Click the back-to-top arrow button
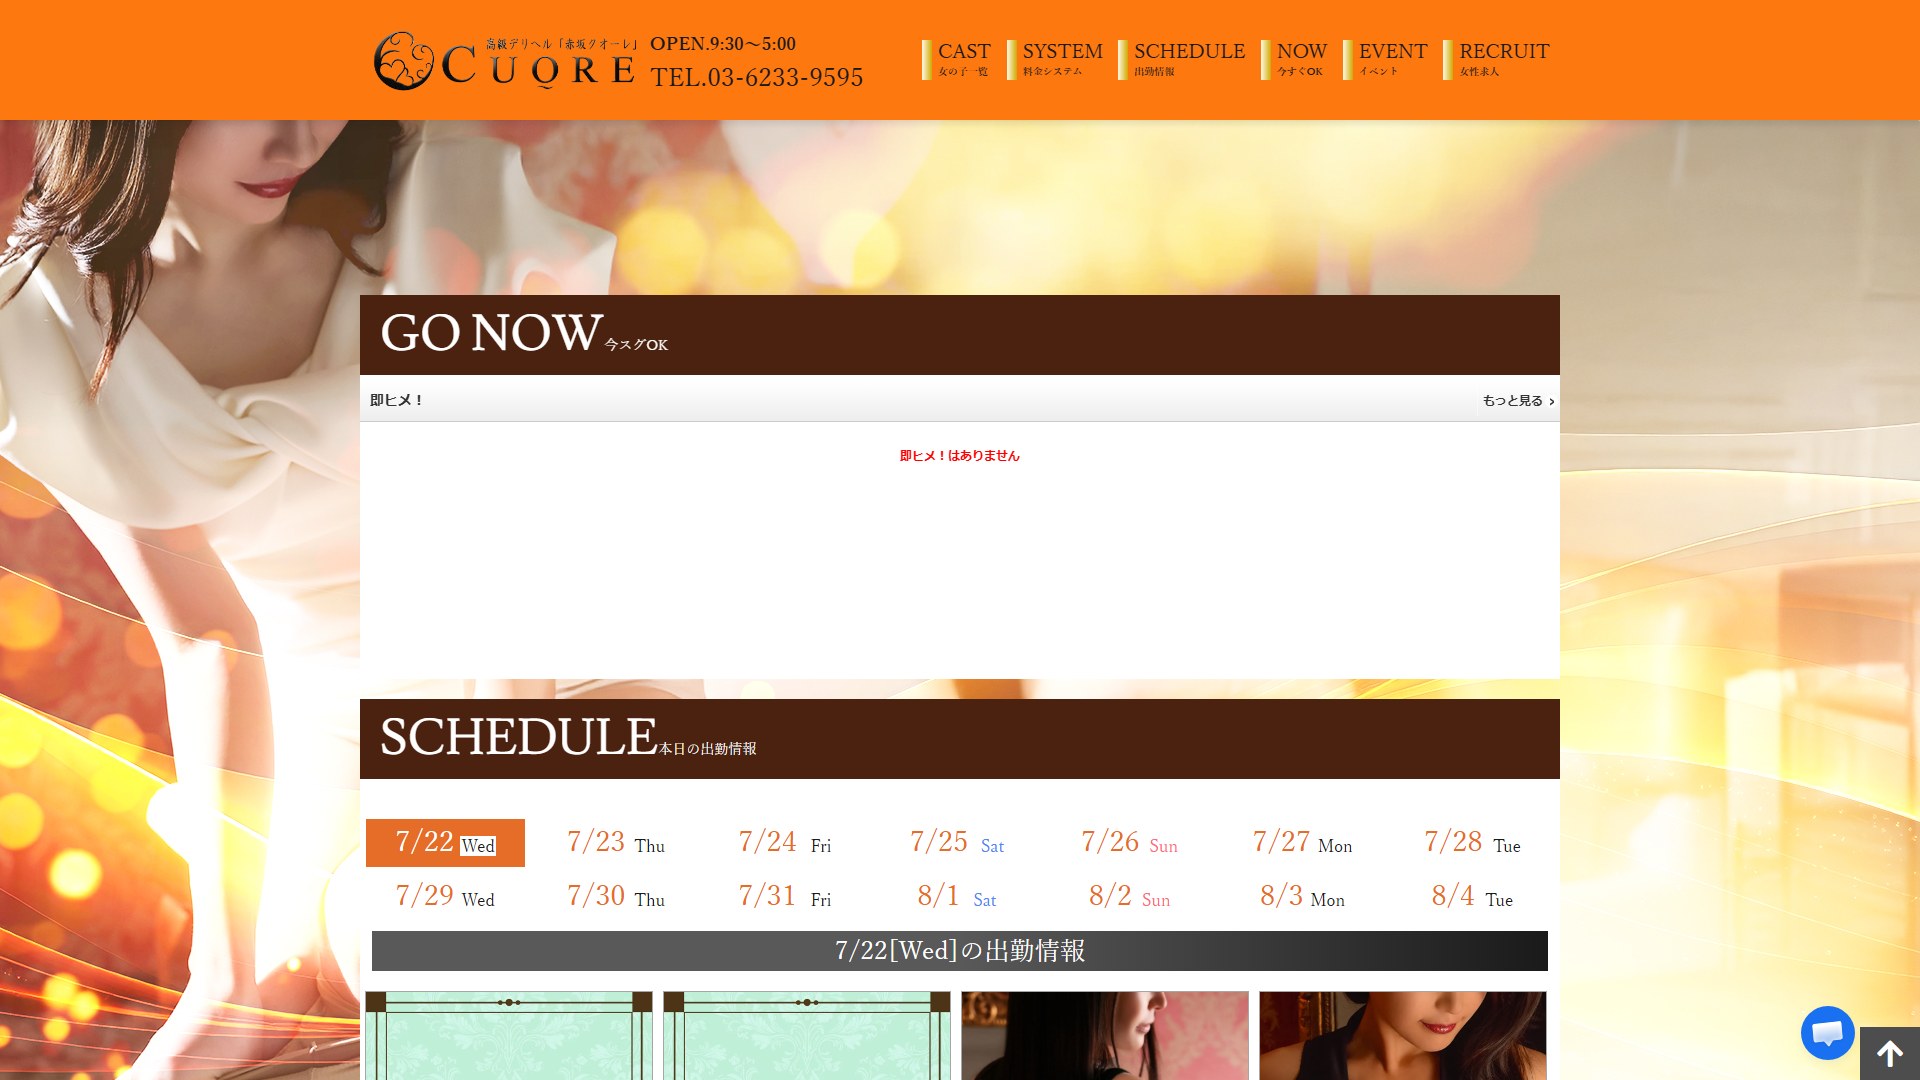Image resolution: width=1920 pixels, height=1080 pixels. click(1890, 1054)
